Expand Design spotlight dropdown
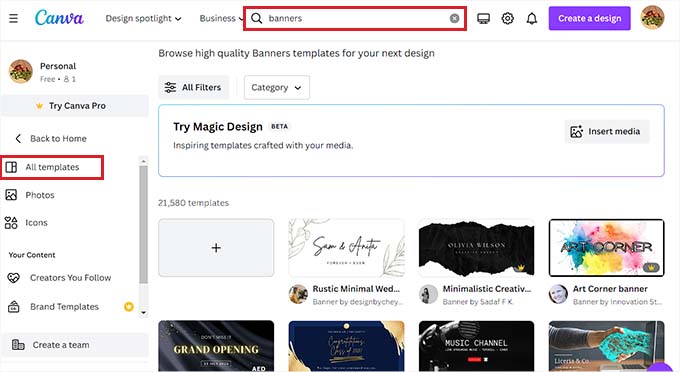The height and width of the screenshot is (372, 680). pyautogui.click(x=144, y=19)
